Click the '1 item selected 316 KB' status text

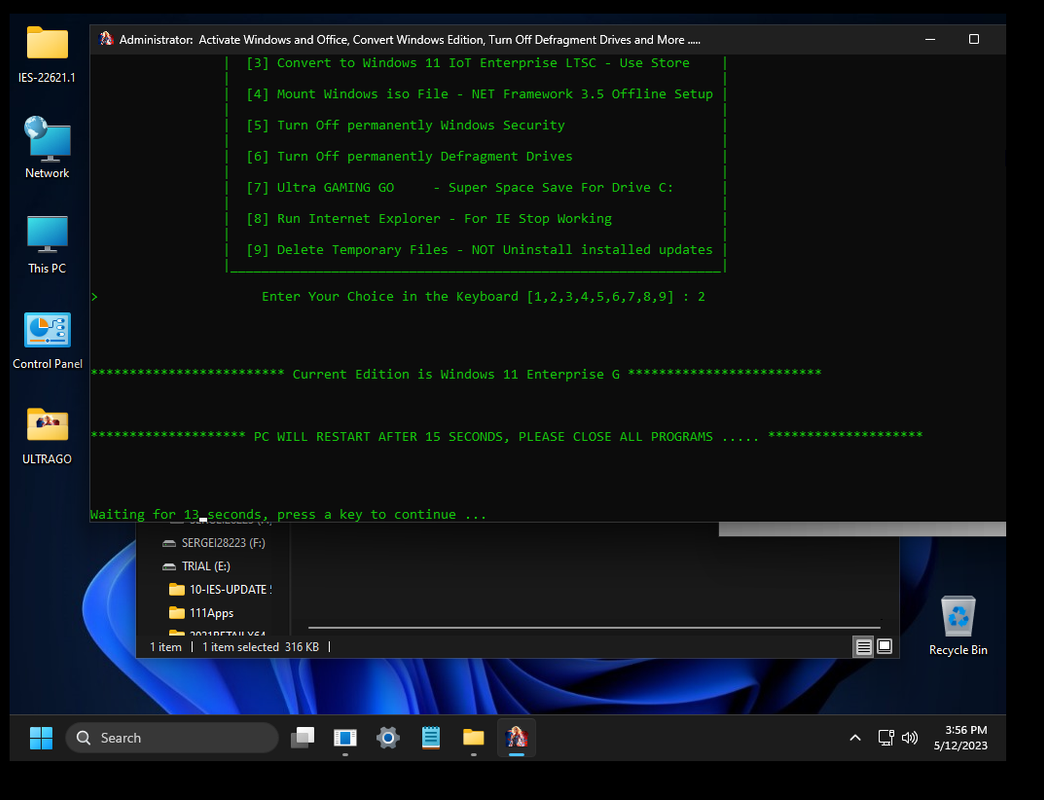(260, 647)
